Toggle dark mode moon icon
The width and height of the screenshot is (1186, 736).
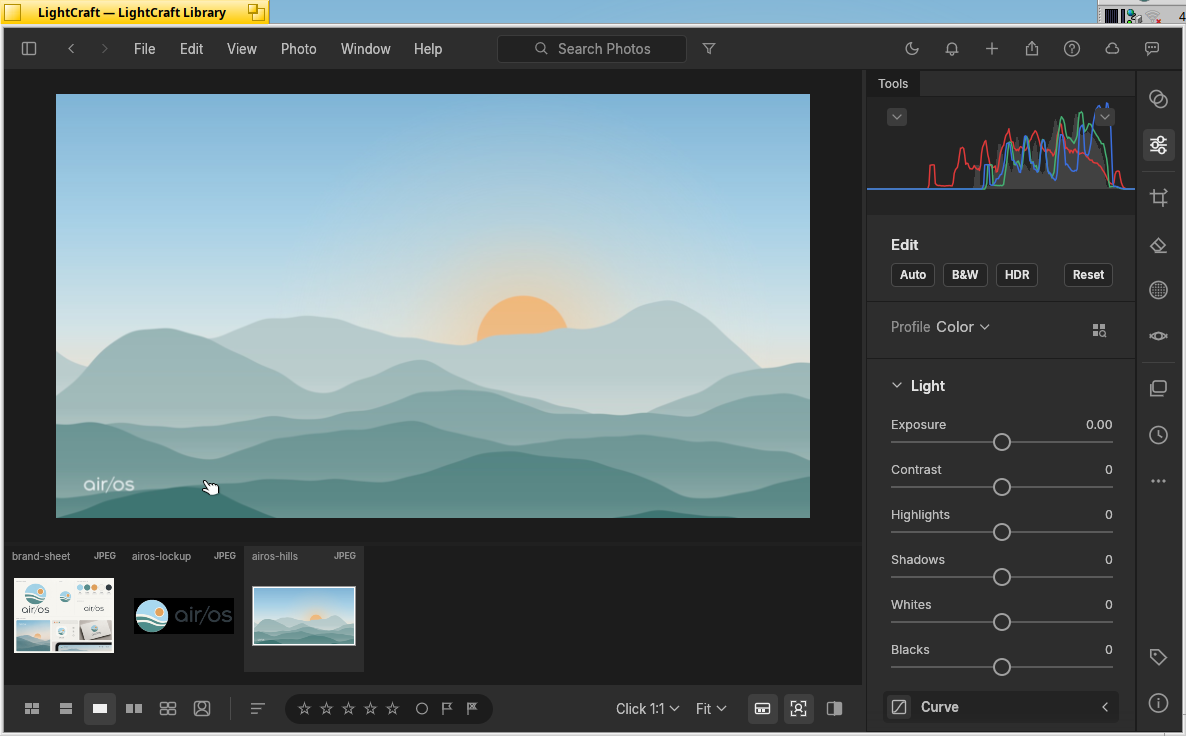(912, 48)
